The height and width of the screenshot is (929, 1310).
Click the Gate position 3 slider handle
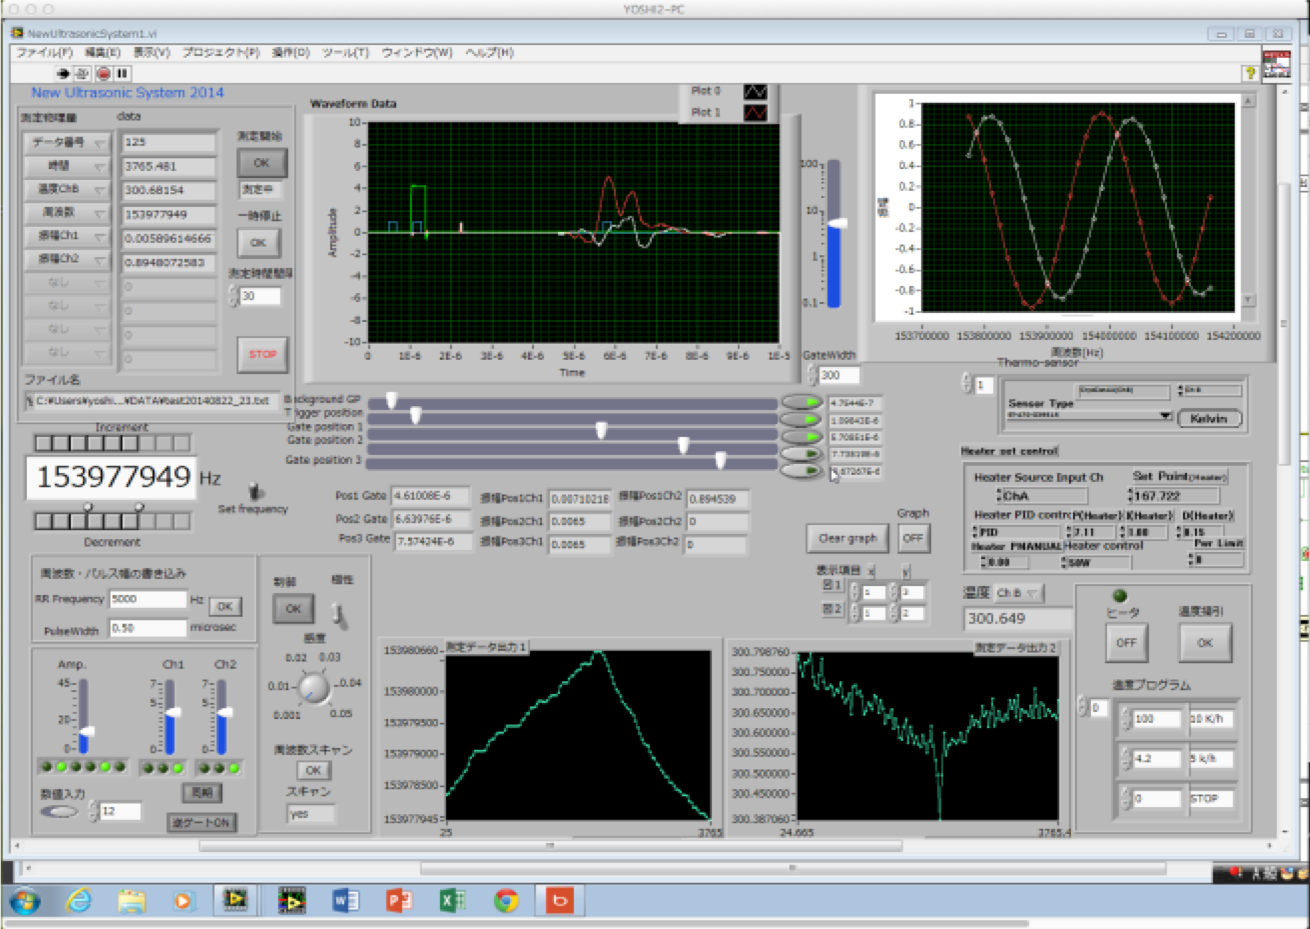[720, 460]
